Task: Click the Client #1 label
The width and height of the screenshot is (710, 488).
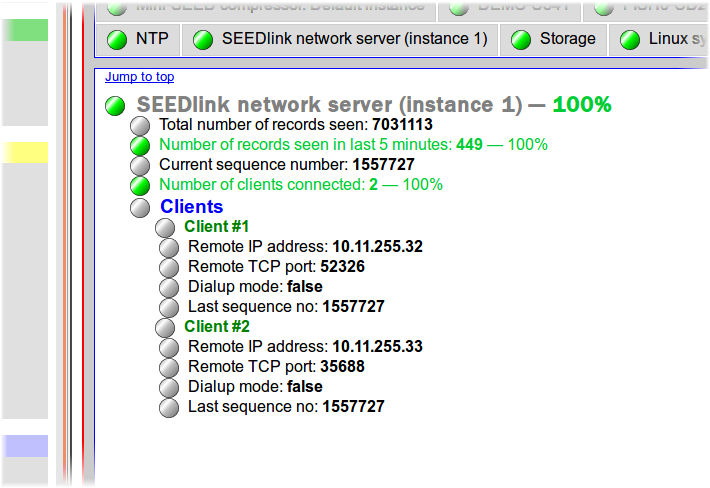Action: pyautogui.click(x=216, y=226)
